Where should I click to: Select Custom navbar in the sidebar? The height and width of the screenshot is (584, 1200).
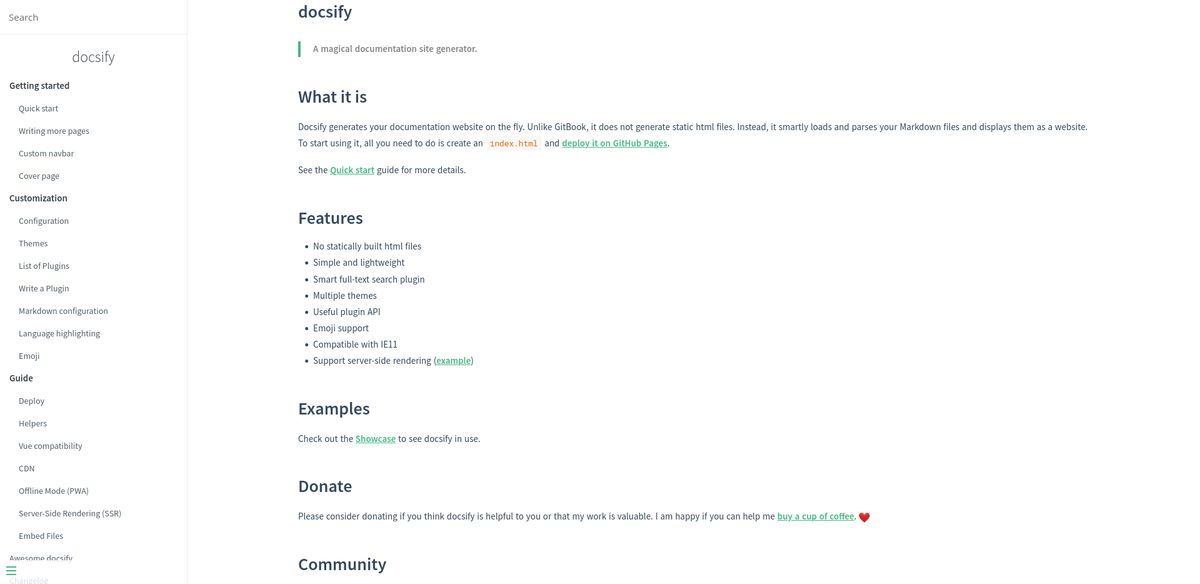tap(46, 153)
